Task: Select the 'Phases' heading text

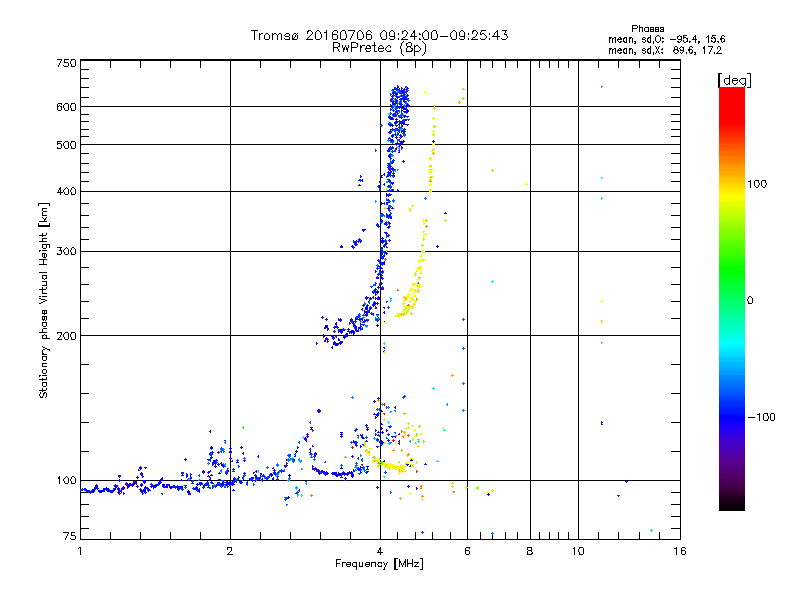Action: click(x=647, y=29)
